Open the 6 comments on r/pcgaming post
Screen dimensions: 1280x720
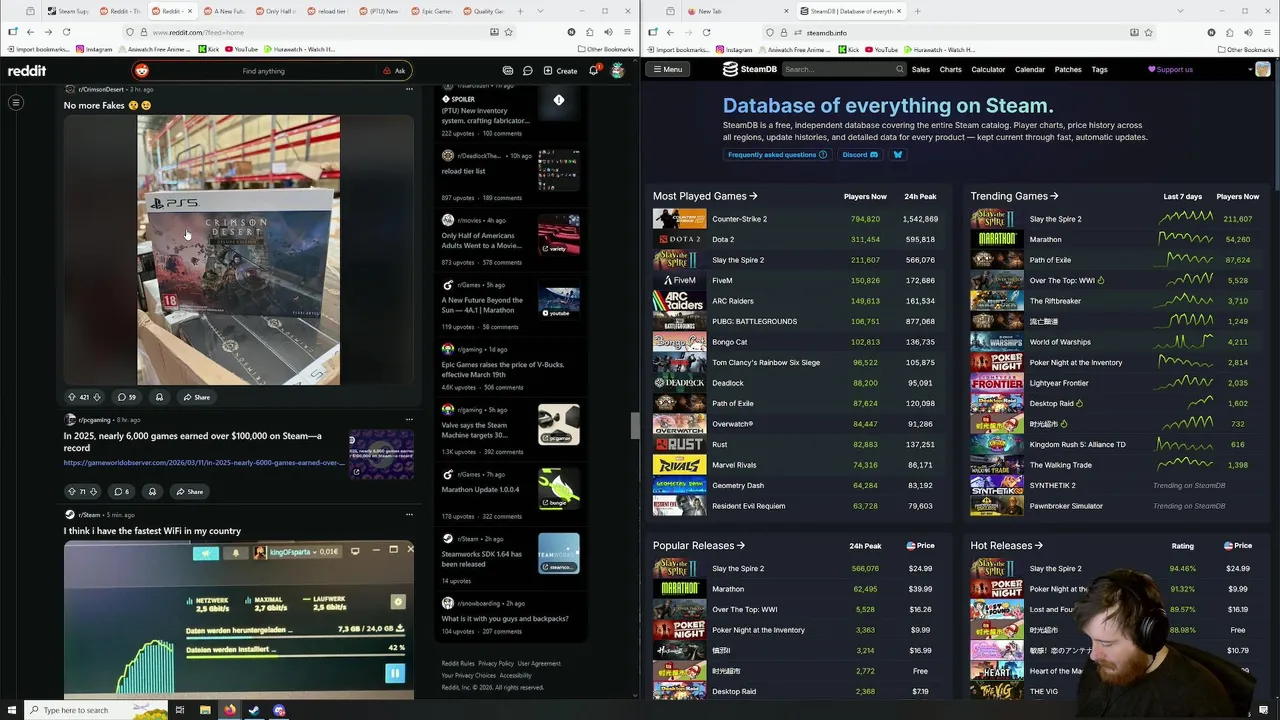click(120, 491)
